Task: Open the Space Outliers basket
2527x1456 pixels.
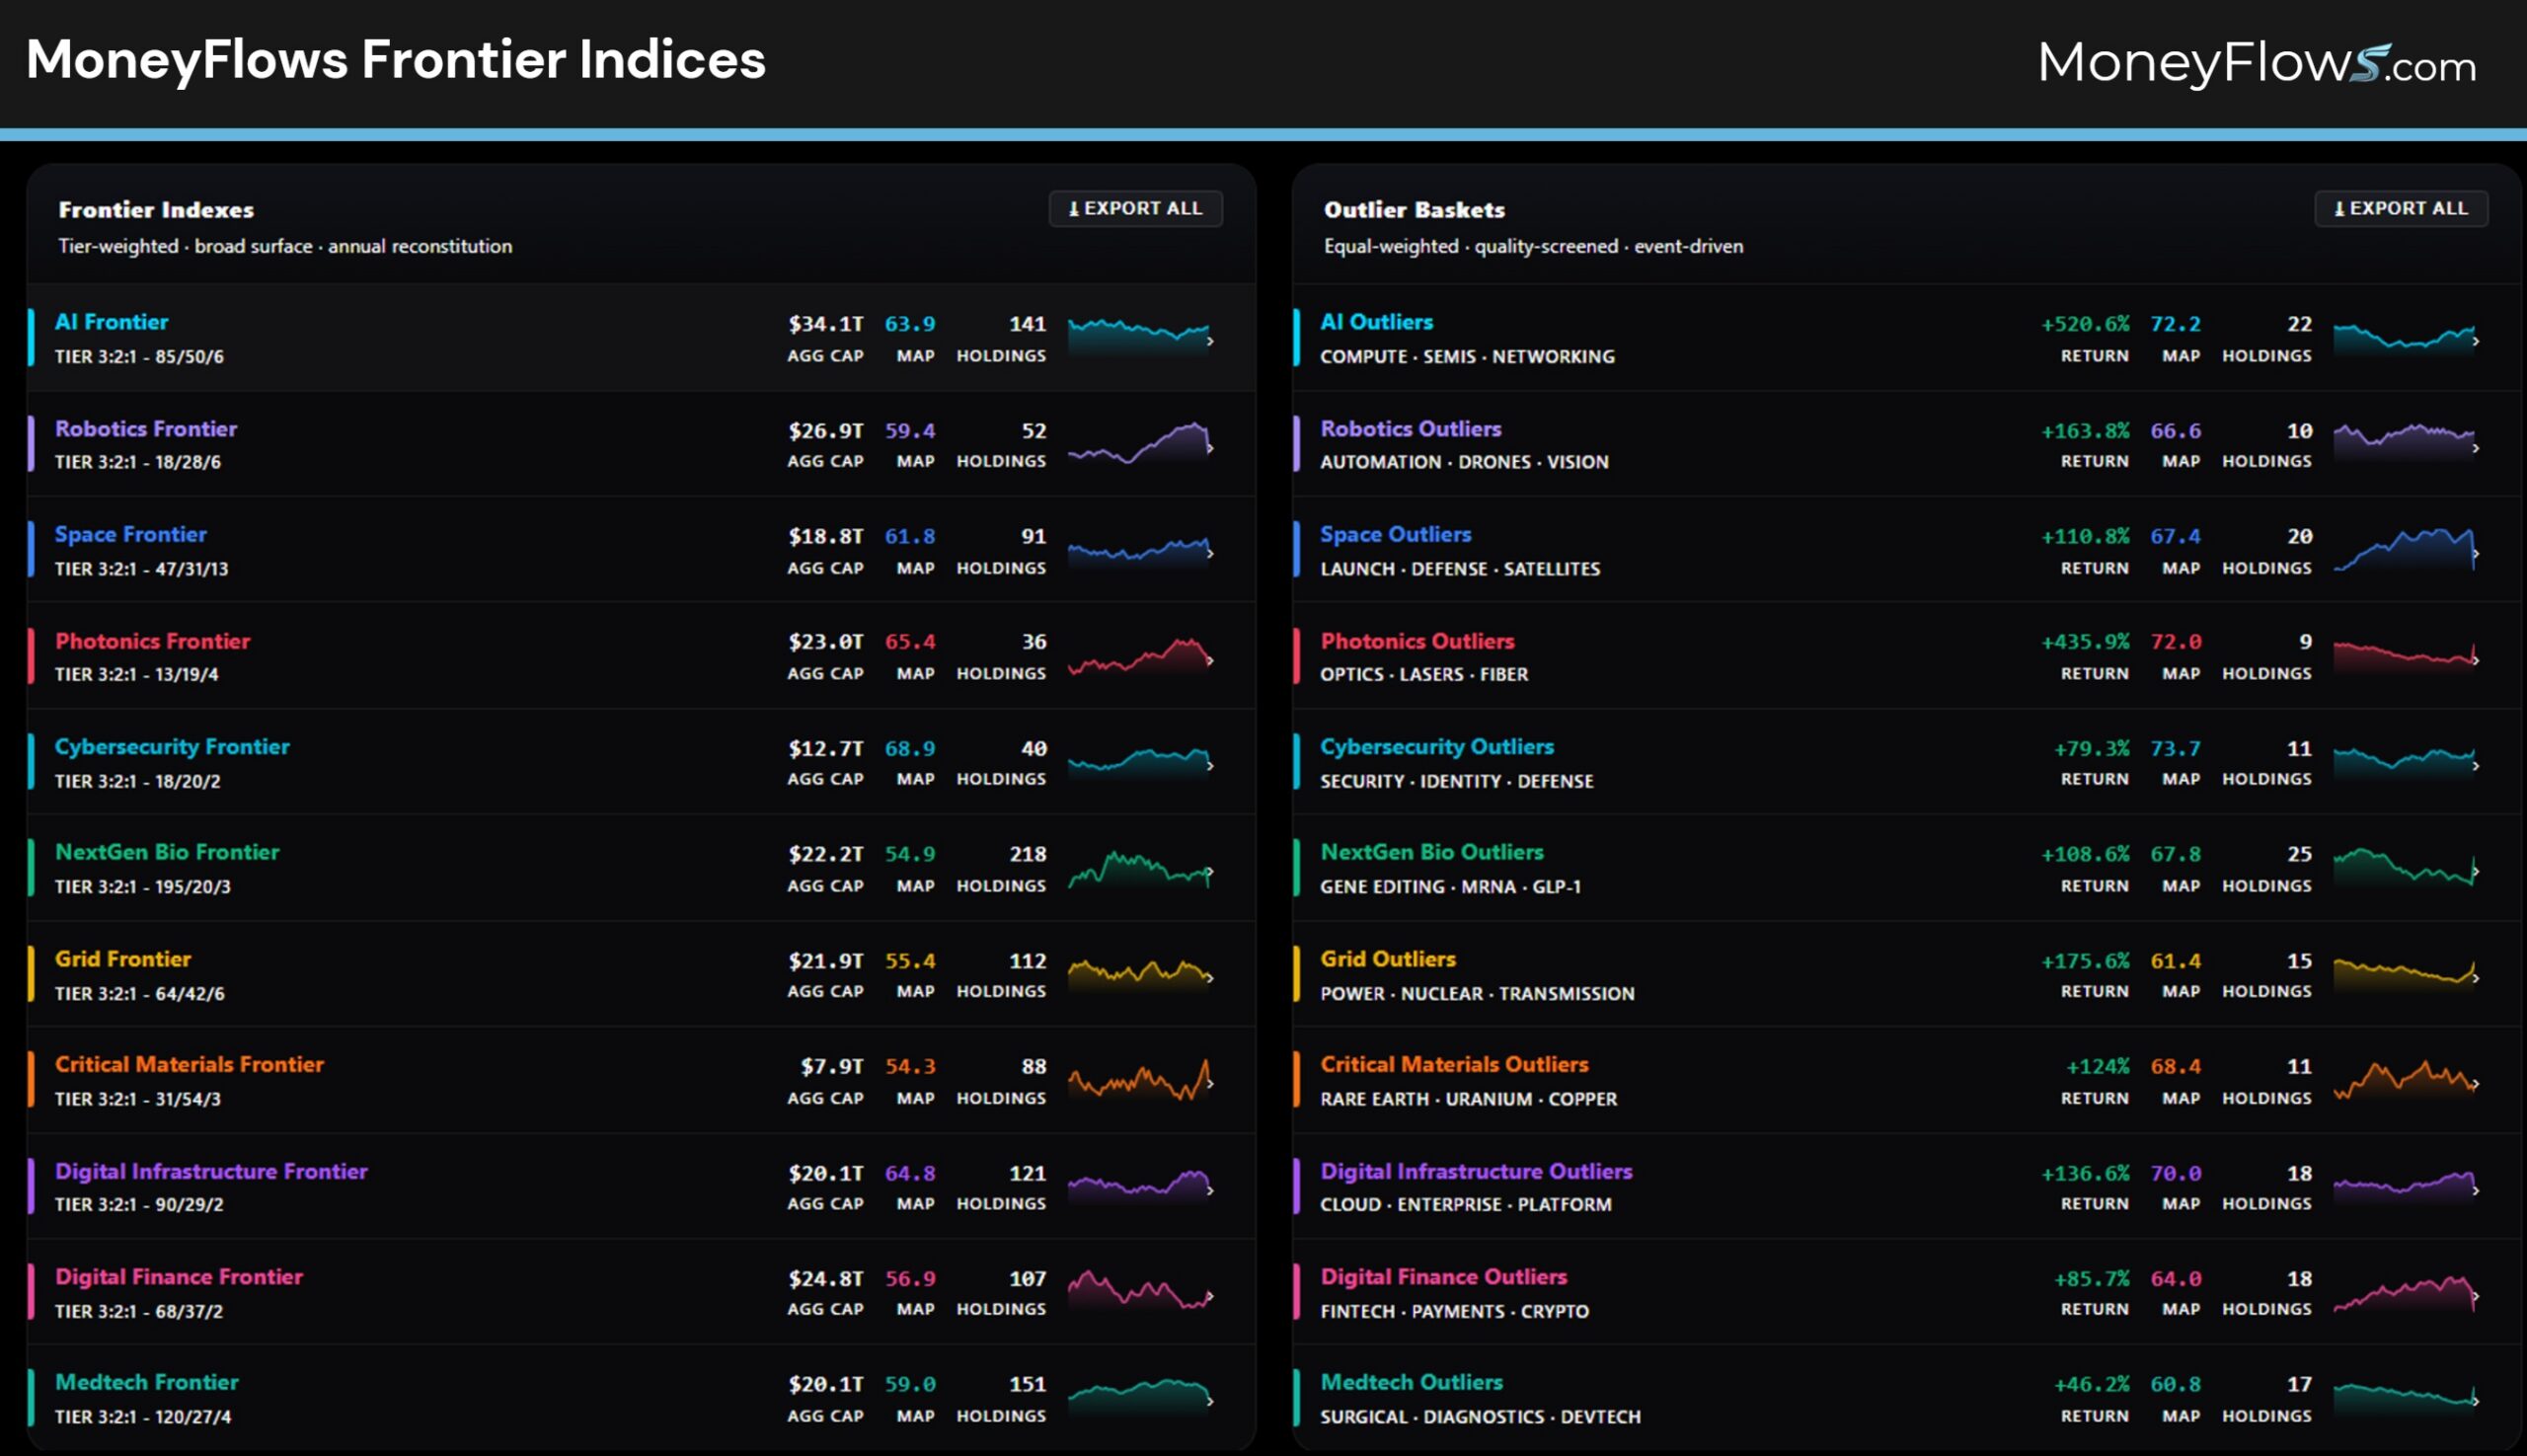Action: tap(1907, 550)
